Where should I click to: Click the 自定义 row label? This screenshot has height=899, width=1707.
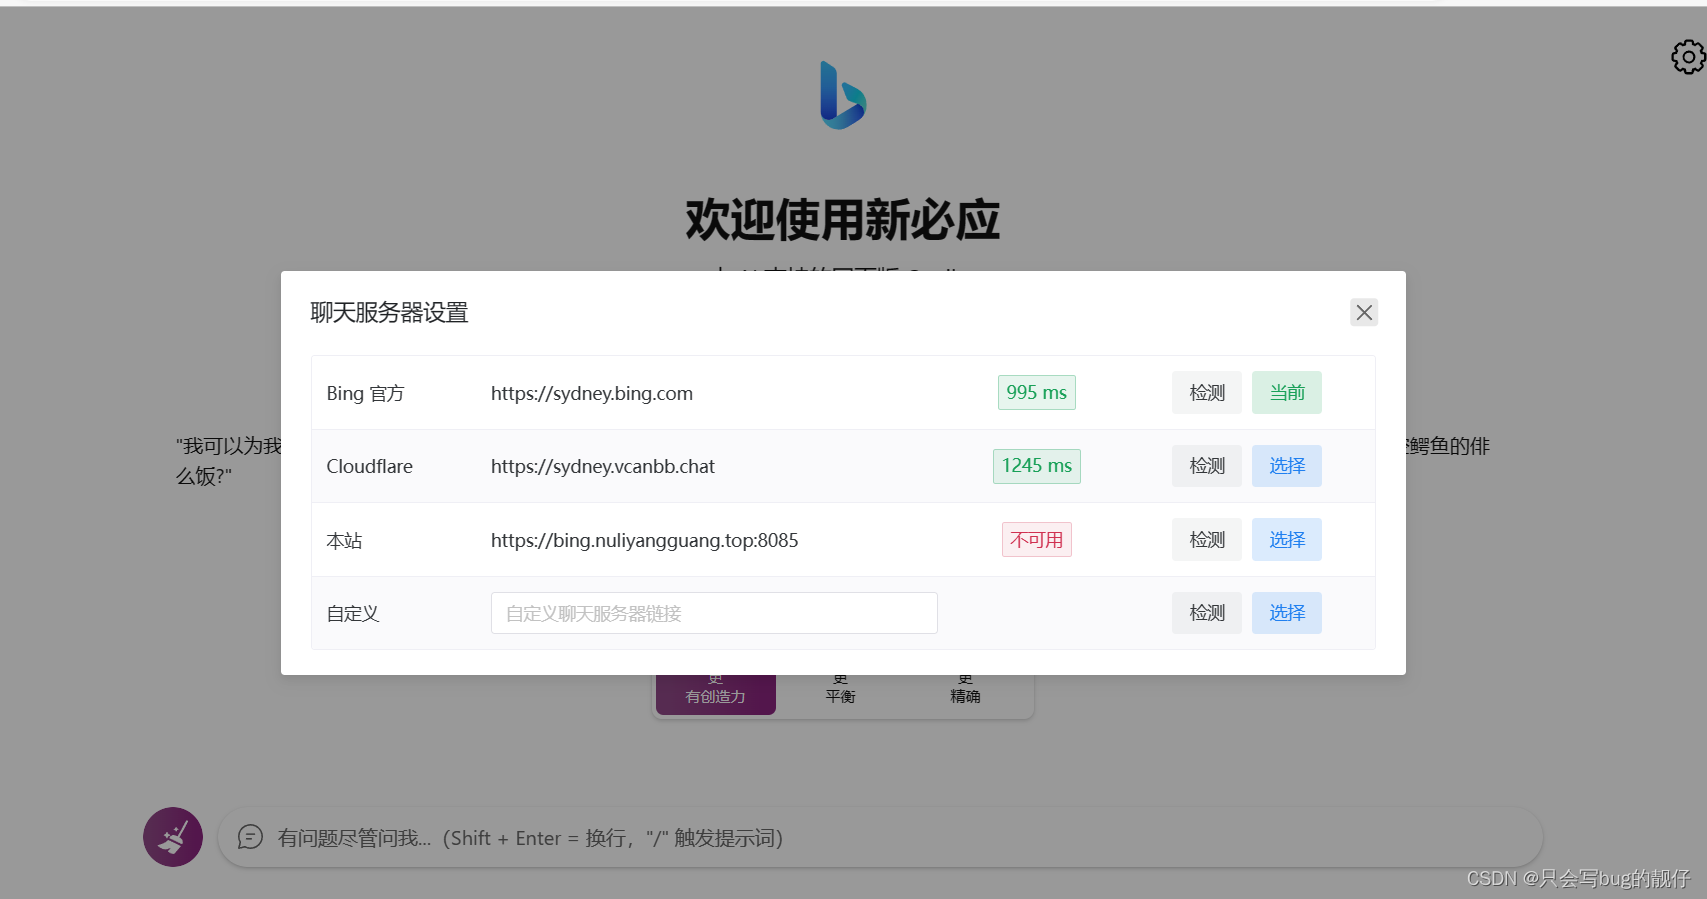pos(353,613)
